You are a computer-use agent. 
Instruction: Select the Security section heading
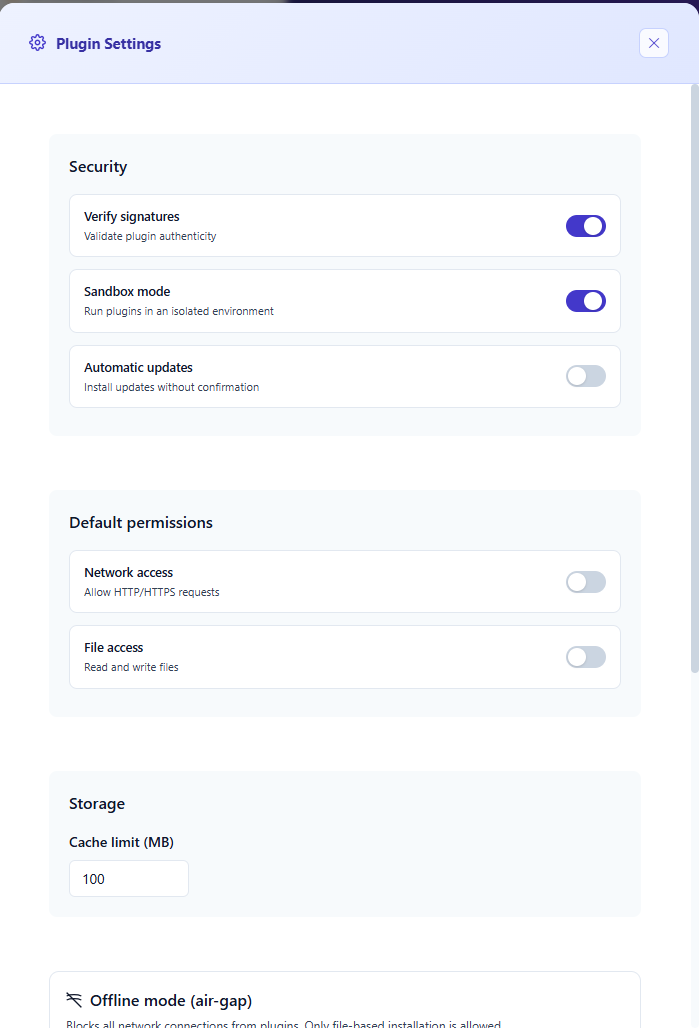click(98, 167)
